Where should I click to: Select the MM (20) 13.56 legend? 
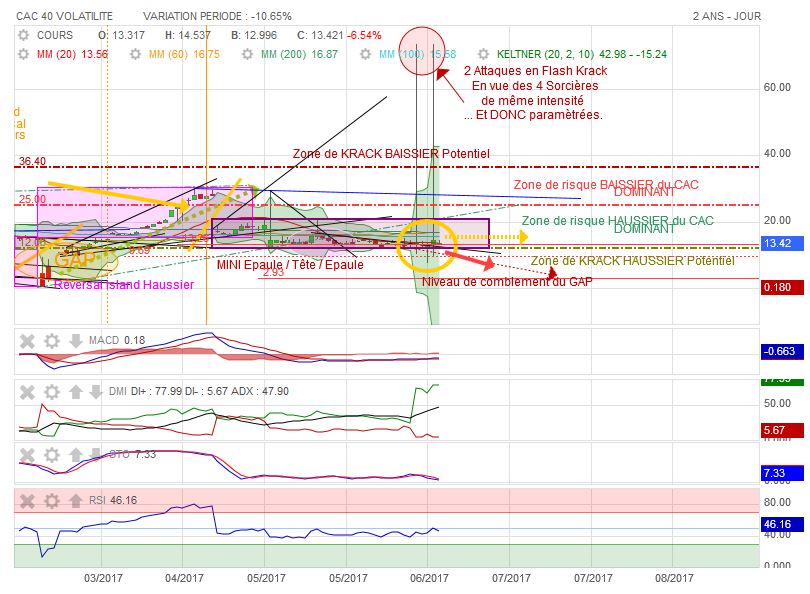72,54
